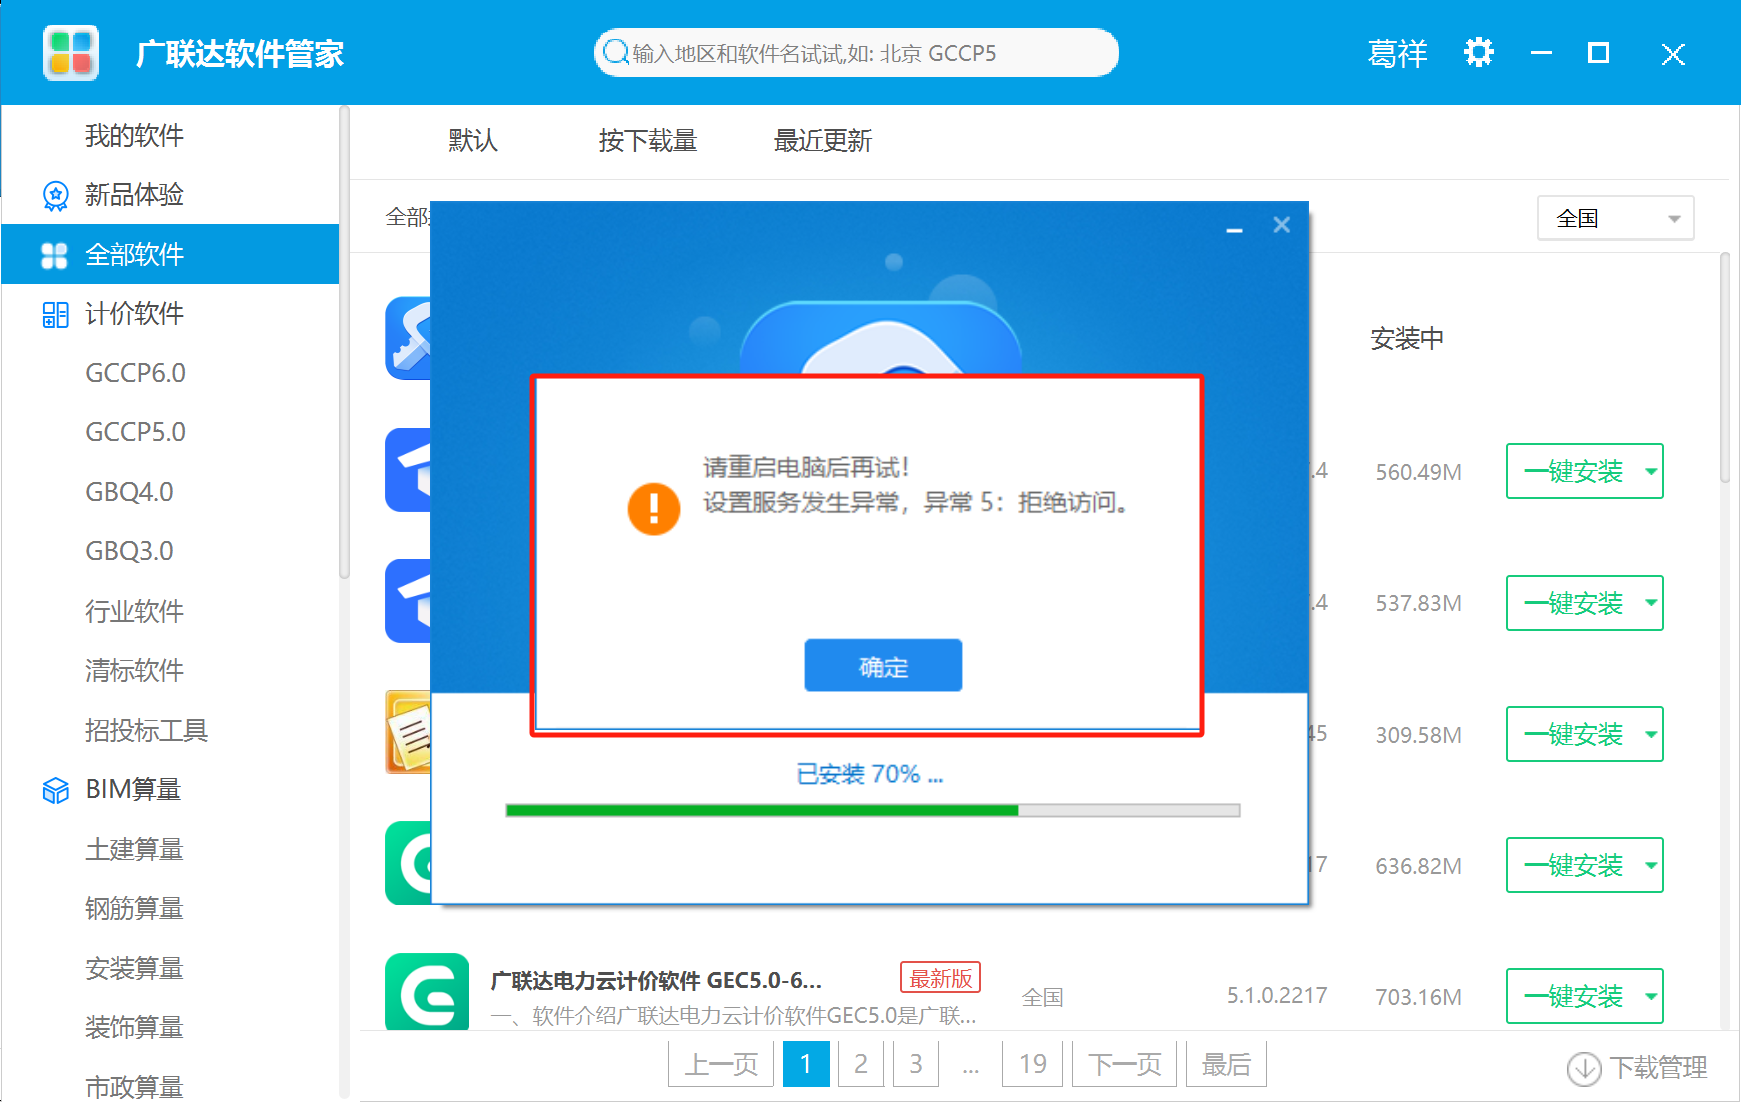Click 确定 to dismiss the error

883,665
